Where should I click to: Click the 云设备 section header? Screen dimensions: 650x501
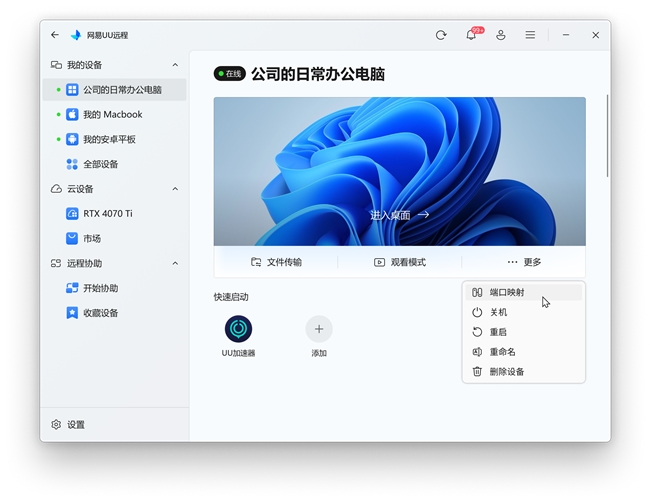click(x=114, y=189)
